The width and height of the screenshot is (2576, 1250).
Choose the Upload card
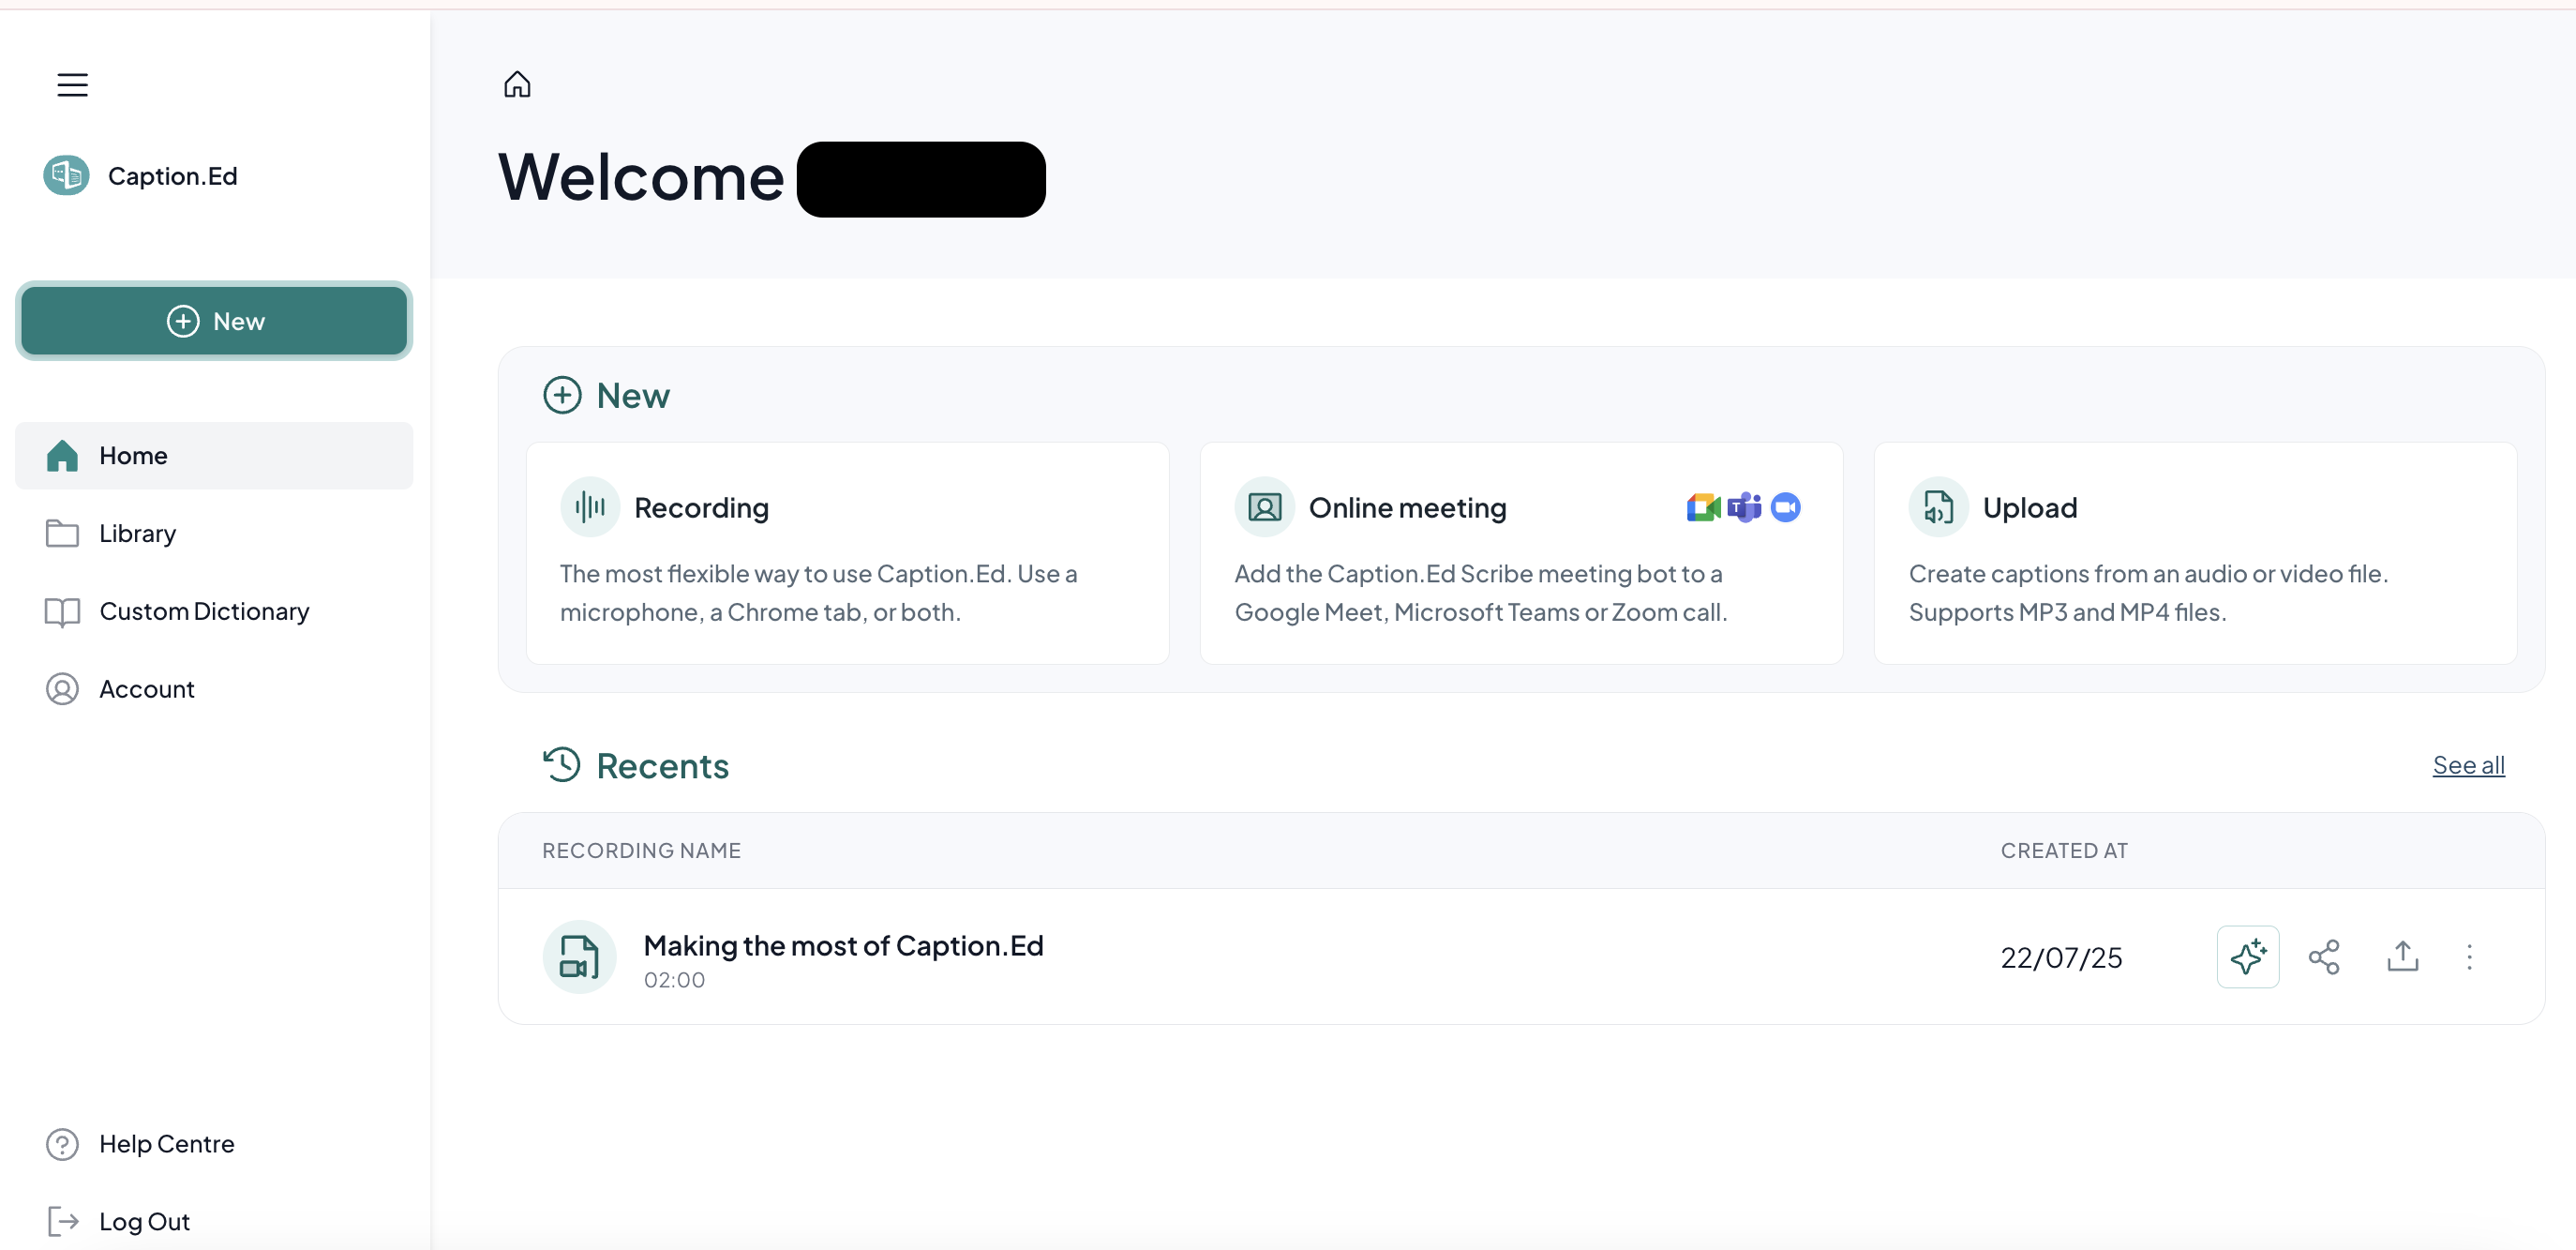point(2195,554)
